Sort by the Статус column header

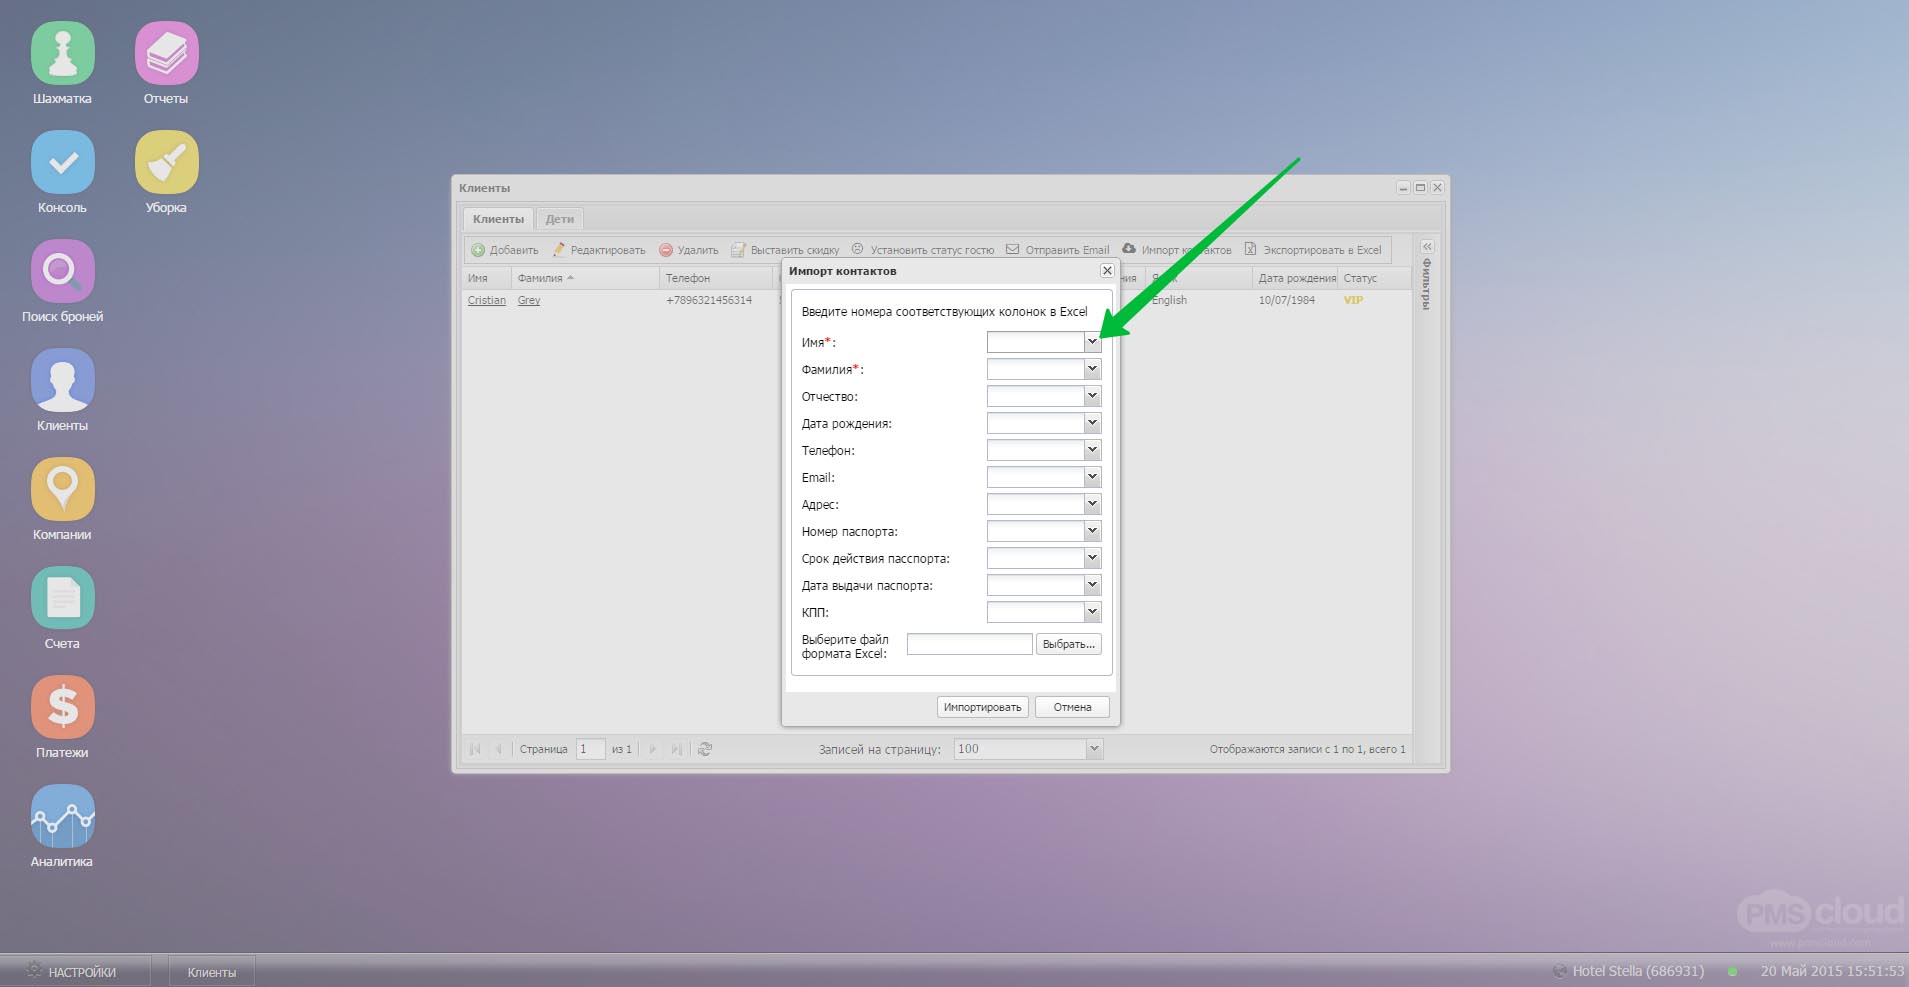pyautogui.click(x=1374, y=278)
